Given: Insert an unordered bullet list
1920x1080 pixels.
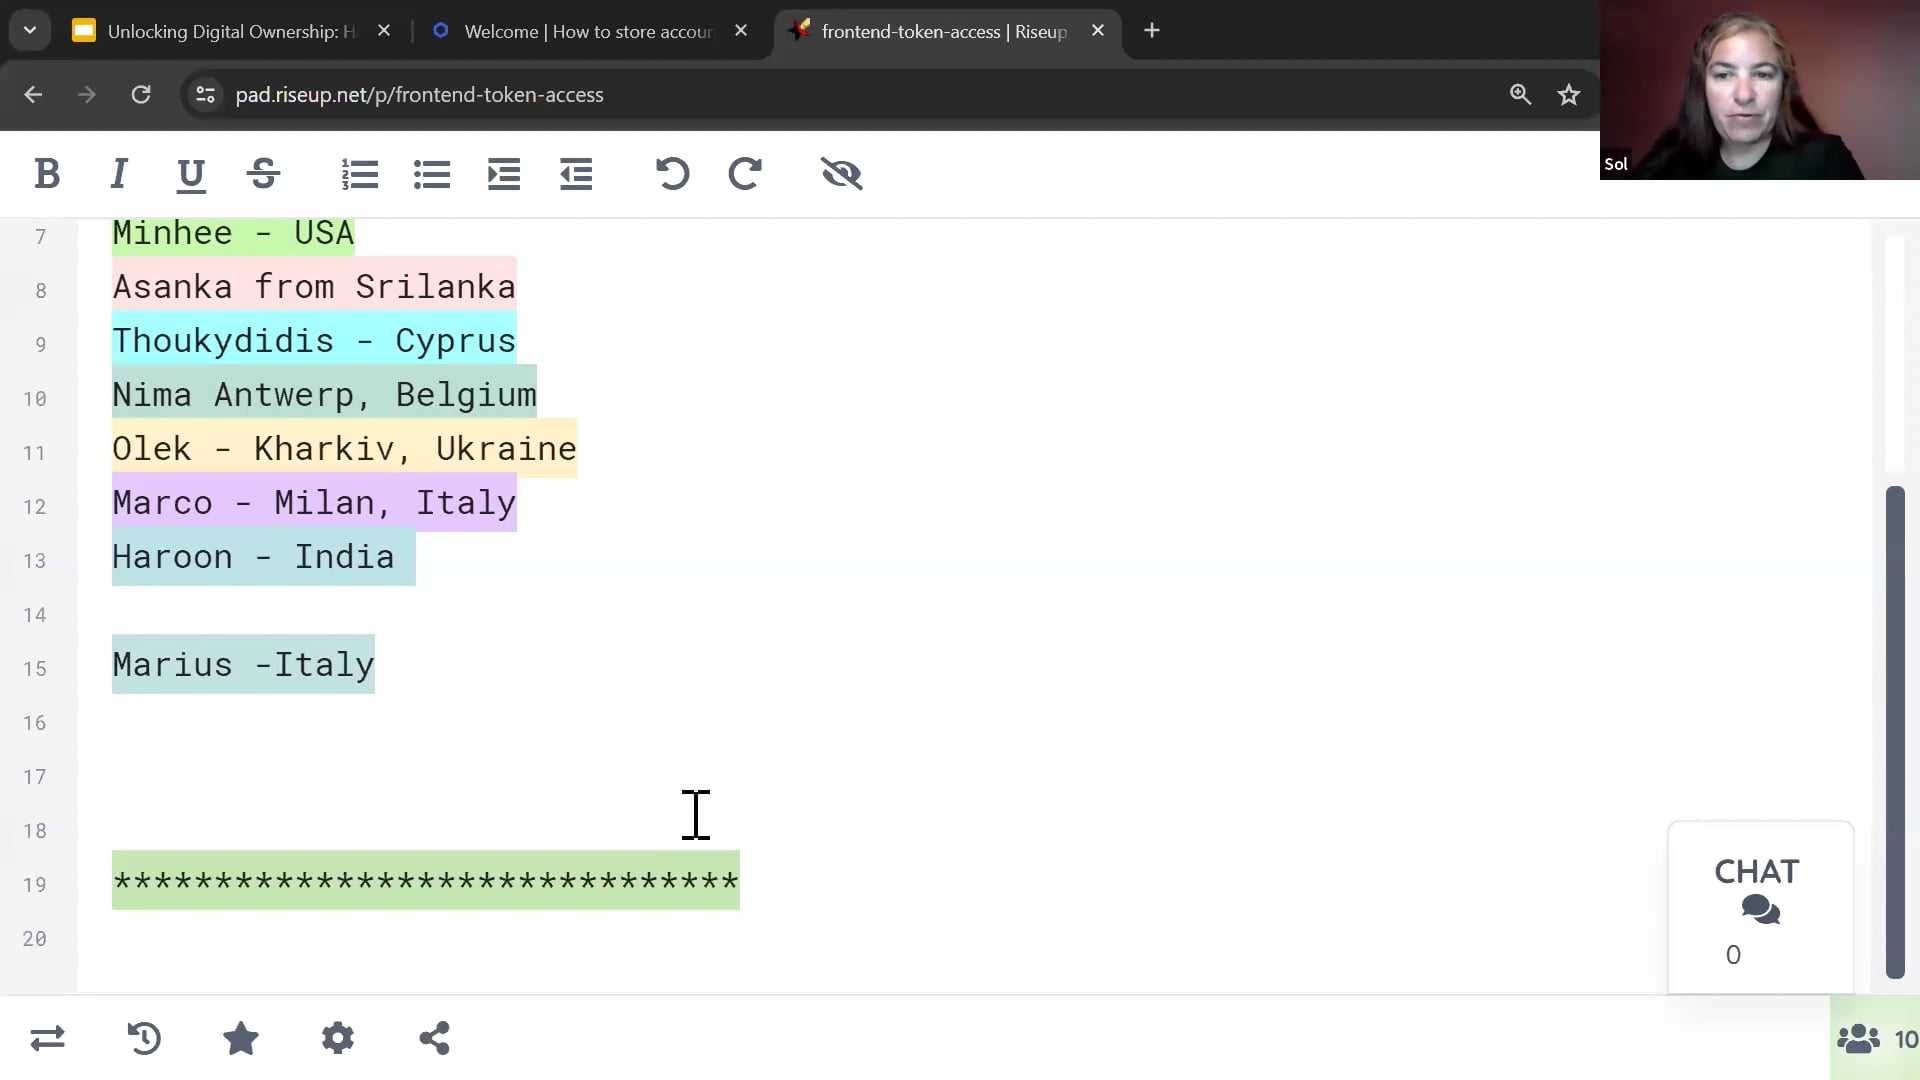Looking at the screenshot, I should pos(431,174).
